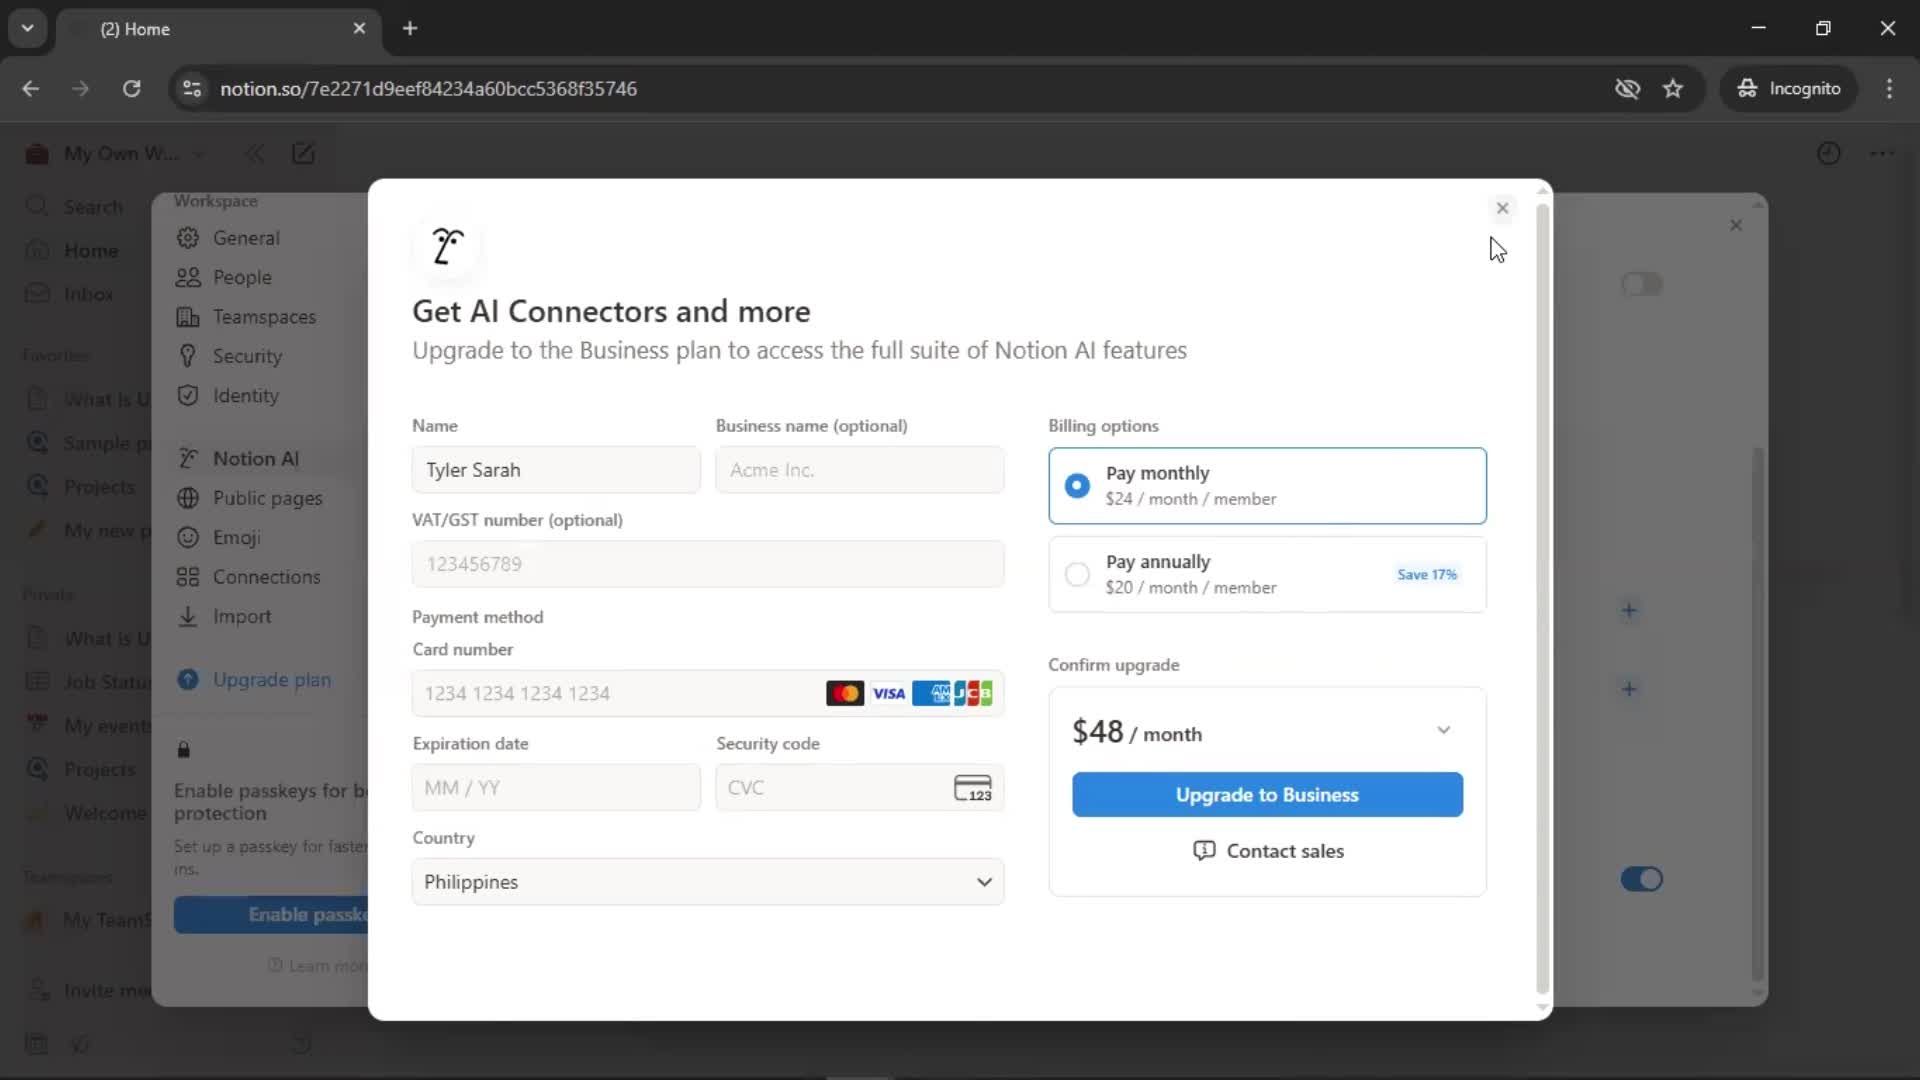Open the three-dot page menu
The height and width of the screenshot is (1080, 1920).
1882,154
